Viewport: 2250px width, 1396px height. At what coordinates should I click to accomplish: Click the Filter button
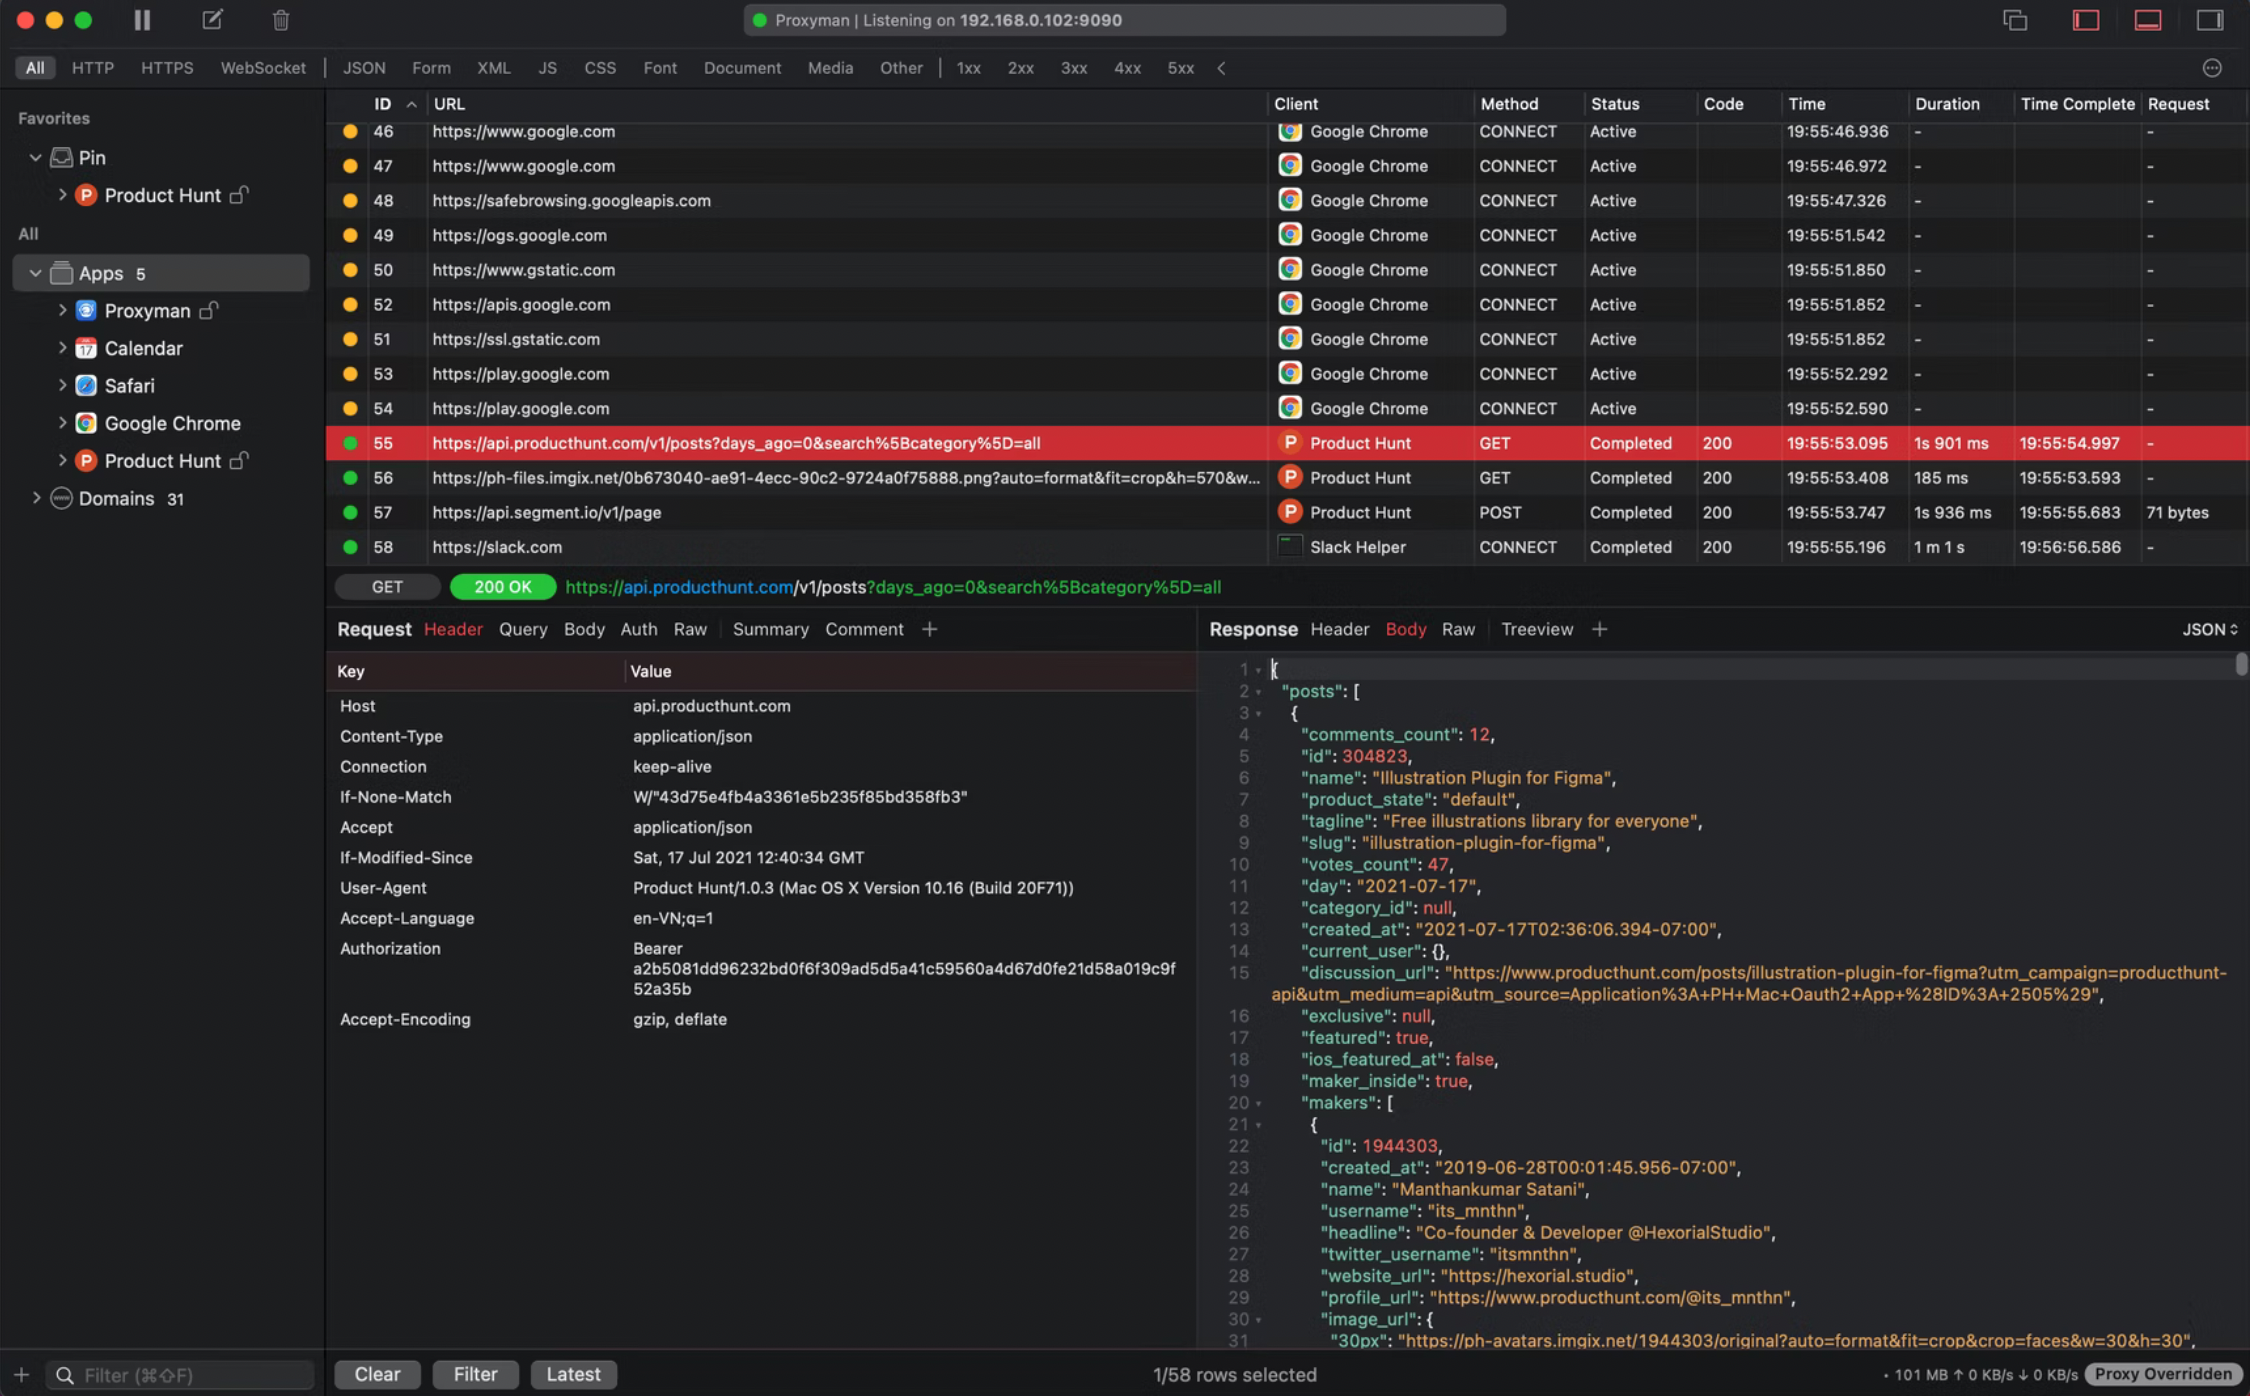coord(475,1374)
